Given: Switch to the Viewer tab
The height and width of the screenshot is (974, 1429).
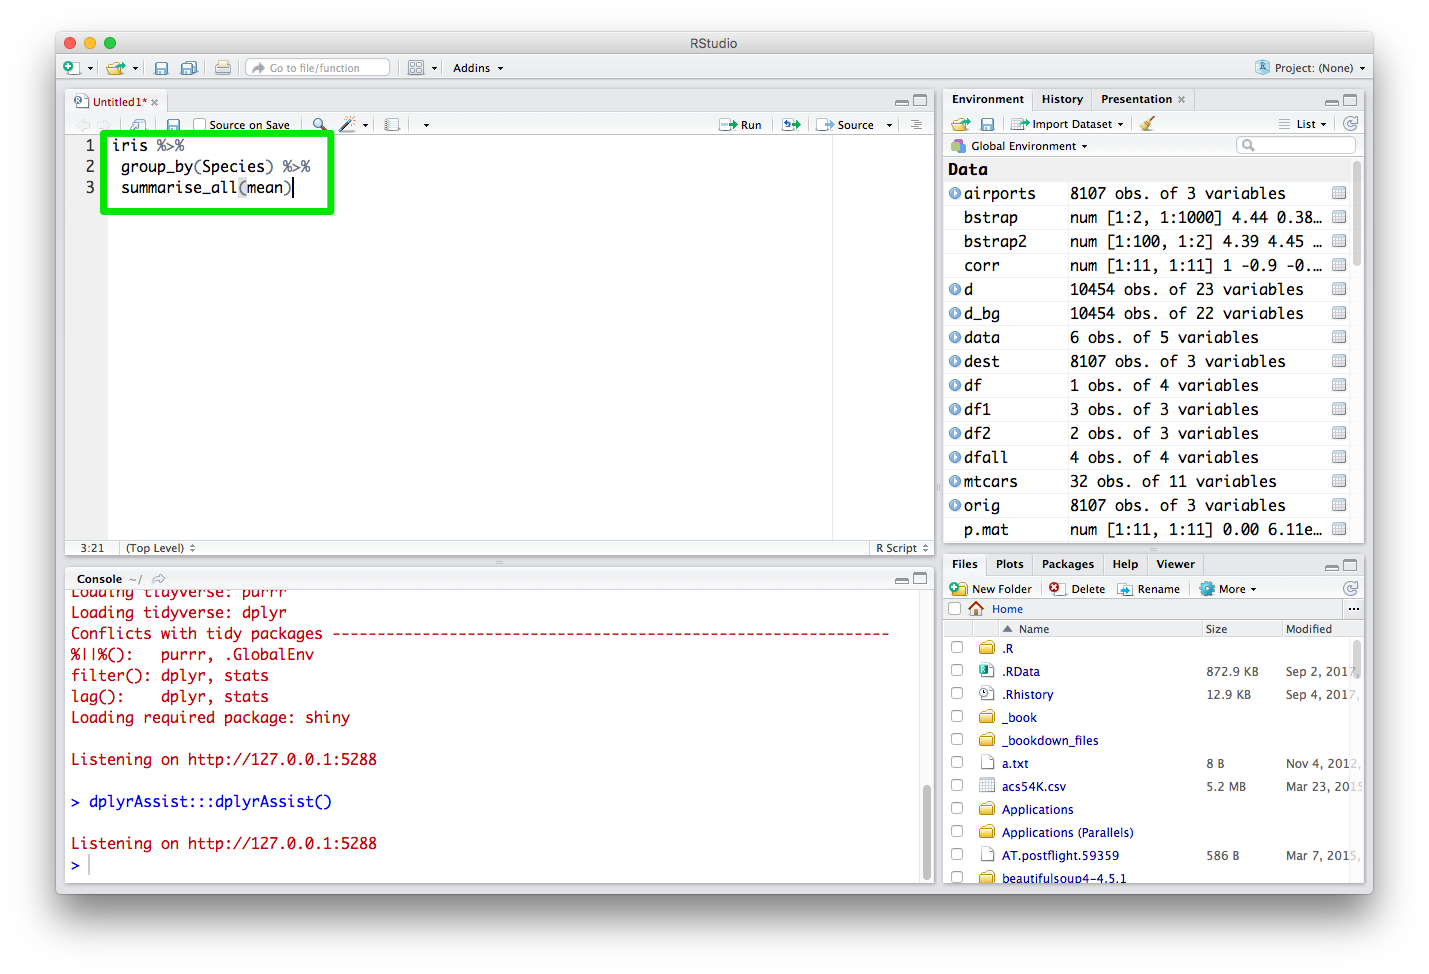Looking at the screenshot, I should pos(1175,564).
